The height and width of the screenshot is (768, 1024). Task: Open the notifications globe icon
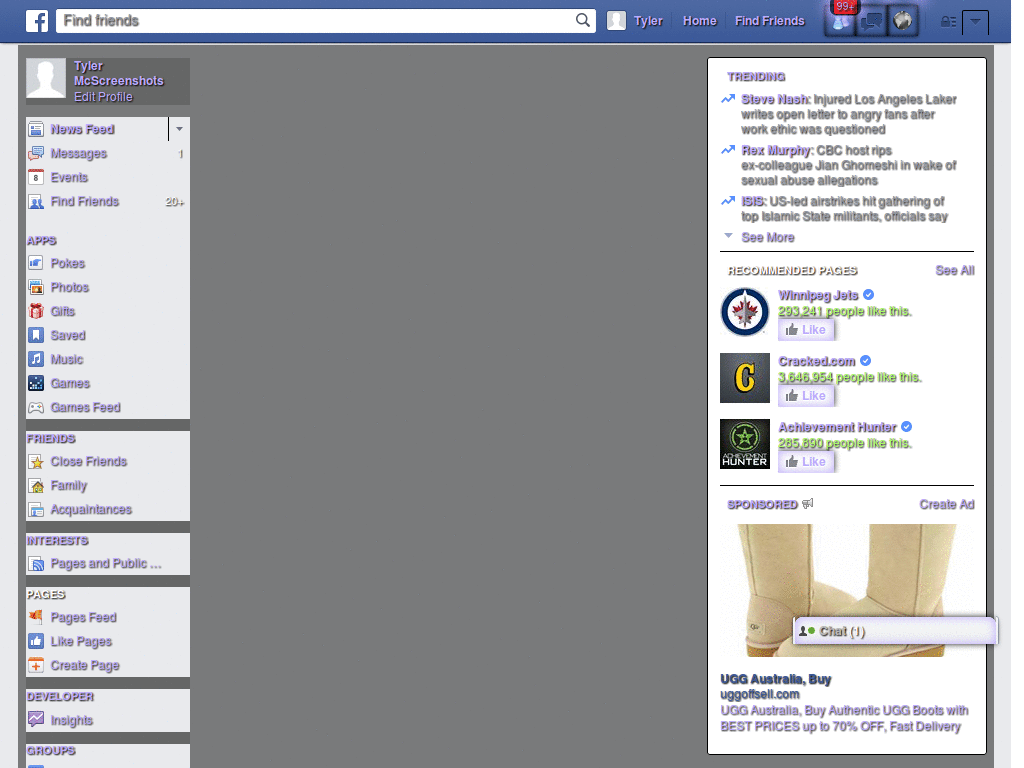(x=903, y=22)
